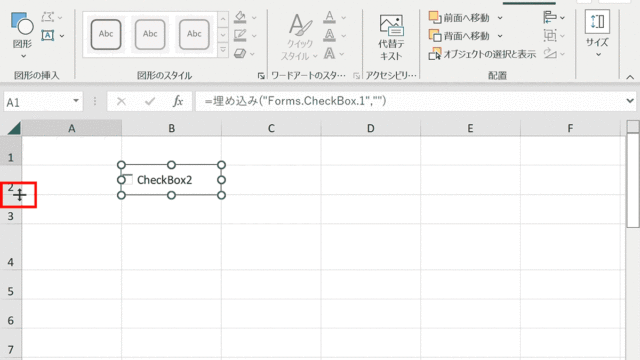Open the 図形のスタイル dialog launcher
The width and height of the screenshot is (640, 360).
[x=261, y=76]
